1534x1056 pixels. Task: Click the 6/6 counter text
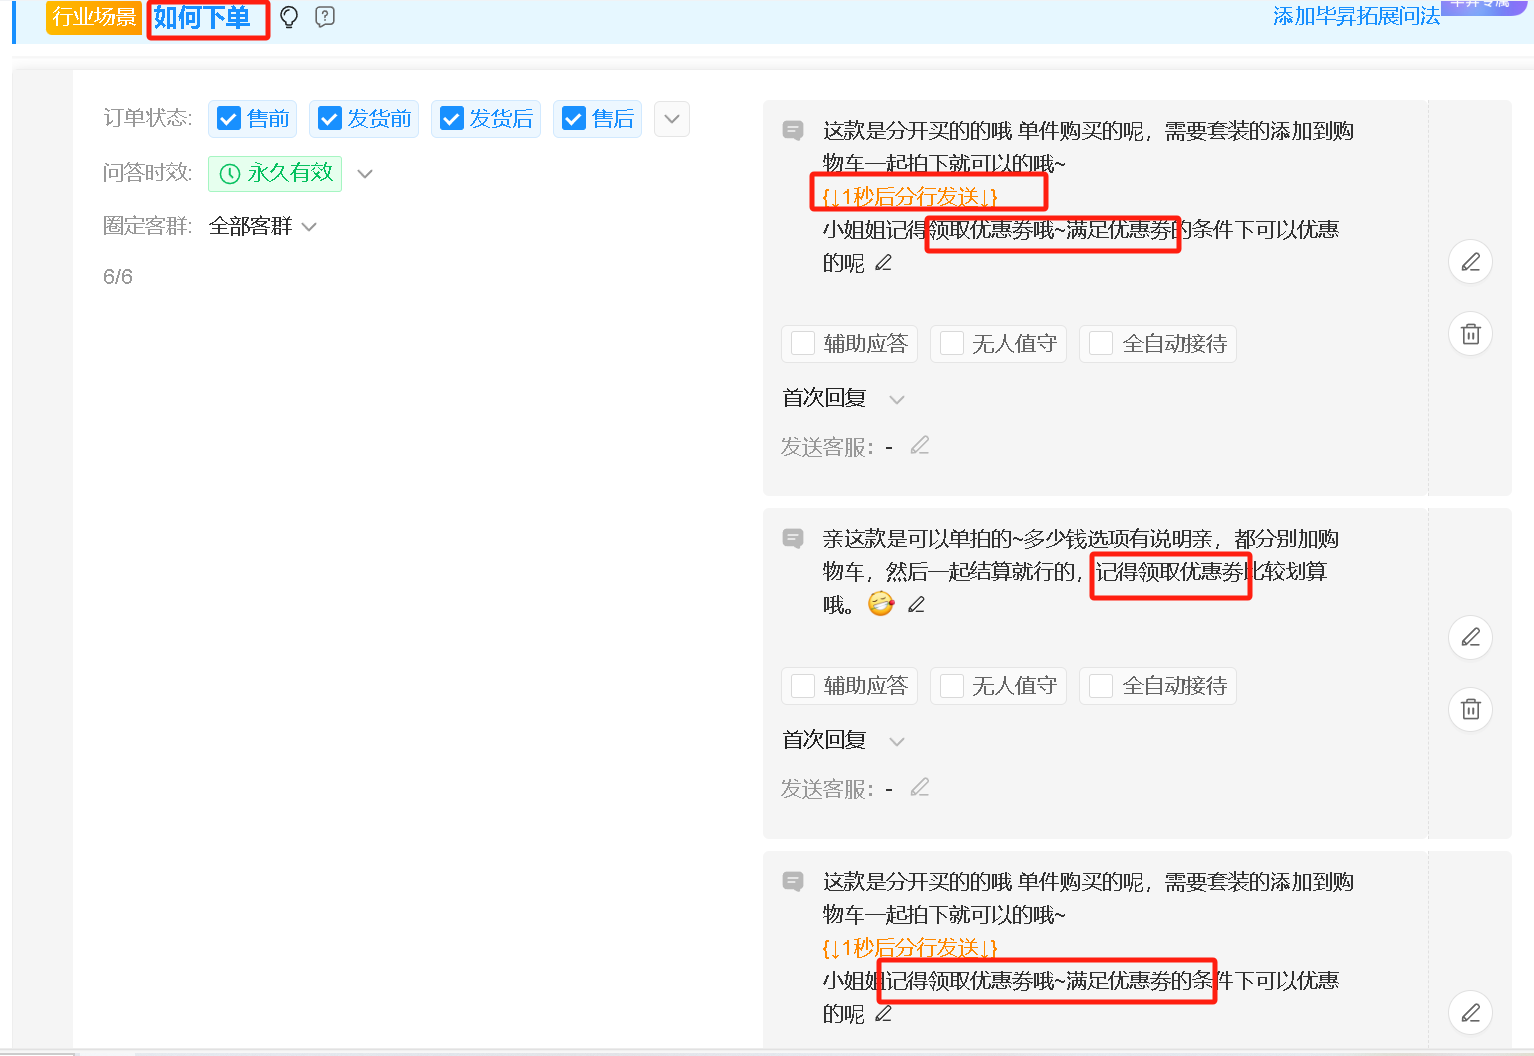tap(118, 277)
